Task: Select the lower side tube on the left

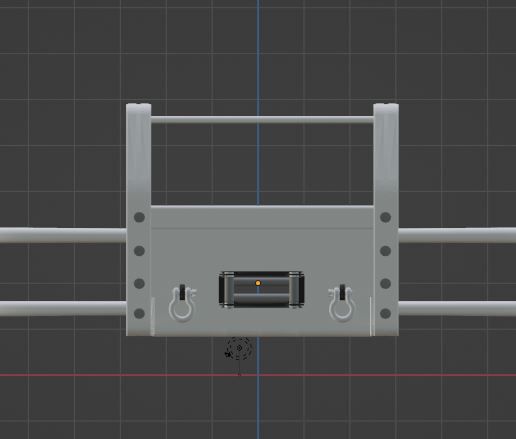Action: [63, 308]
